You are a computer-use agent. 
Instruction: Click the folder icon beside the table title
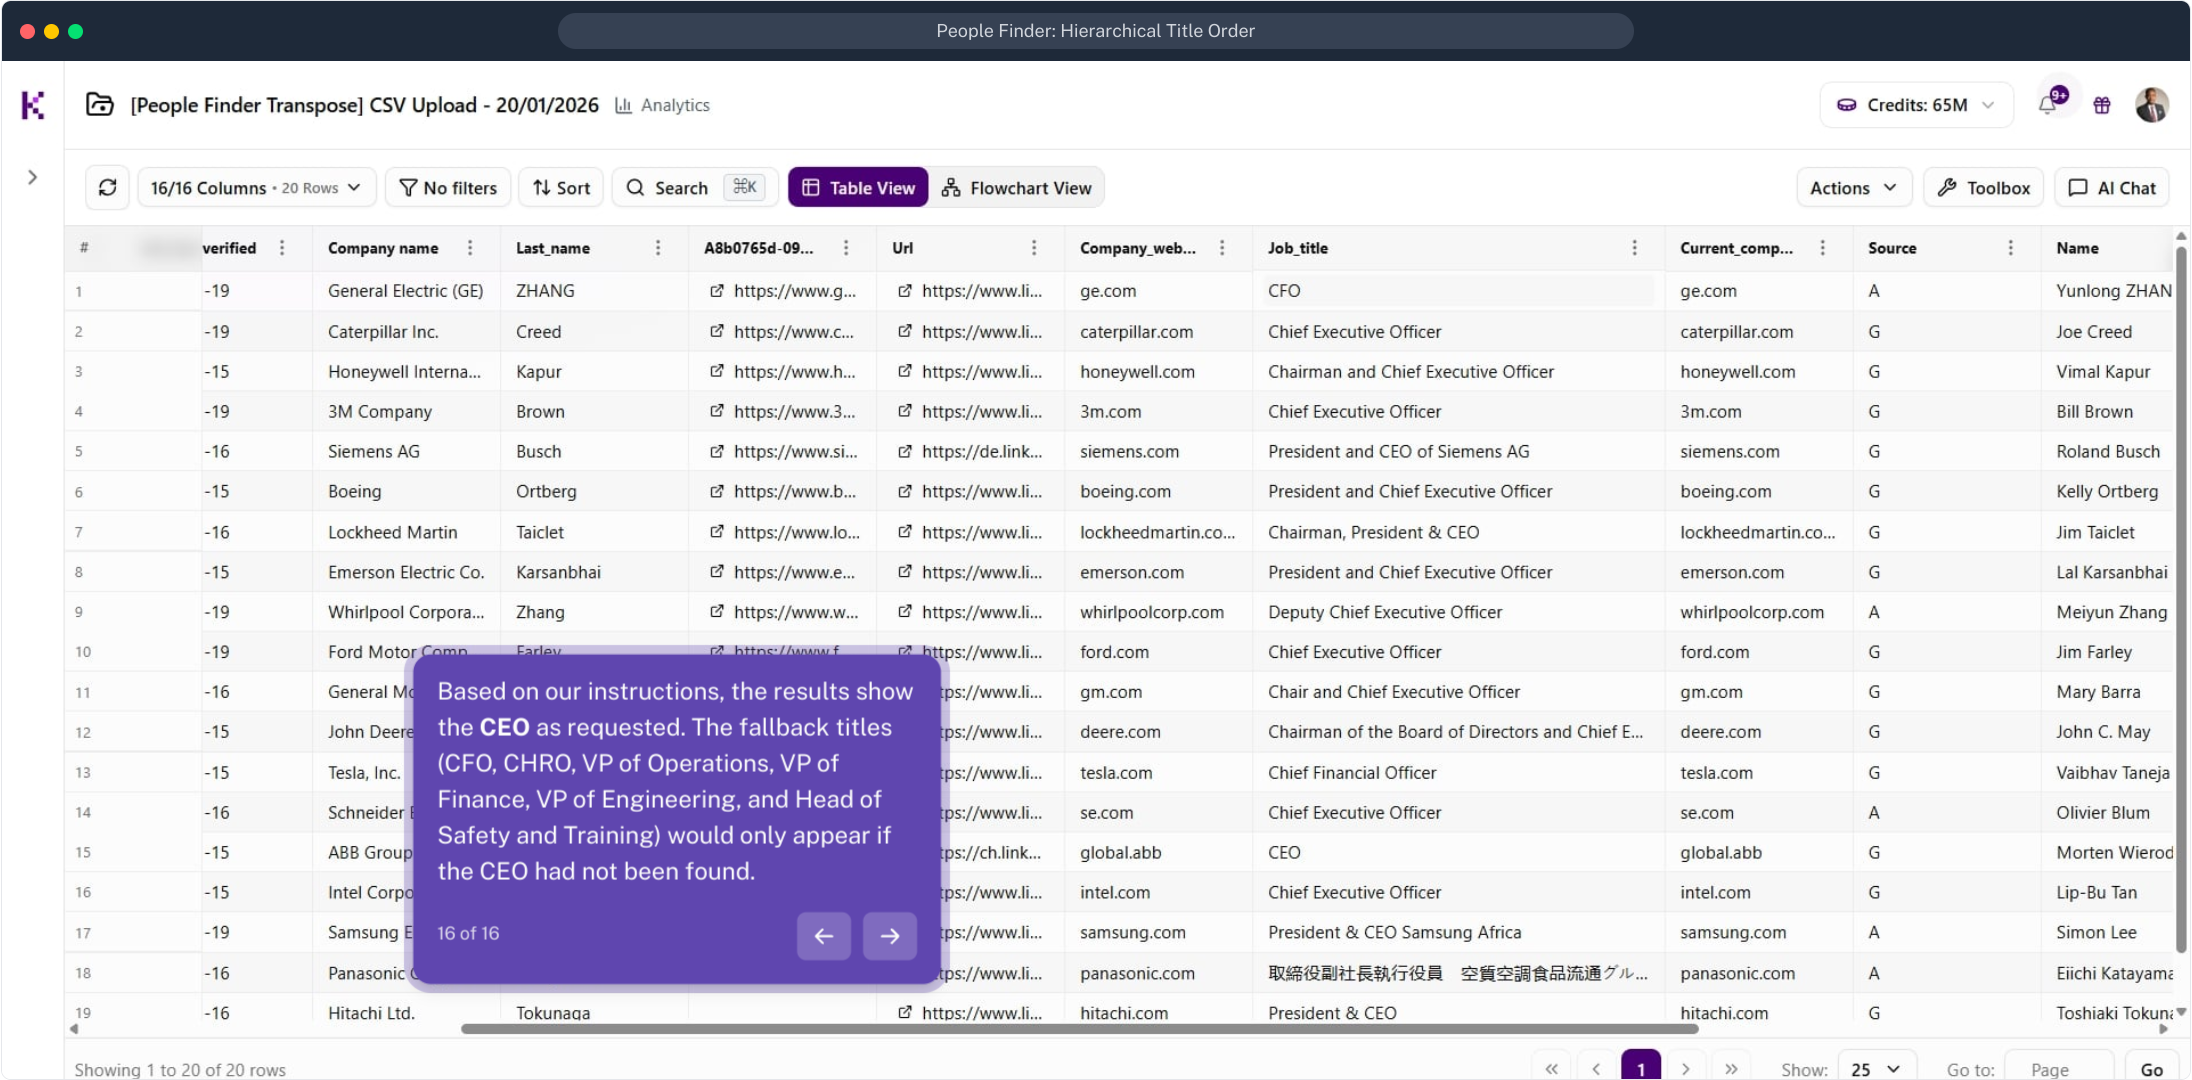100,104
